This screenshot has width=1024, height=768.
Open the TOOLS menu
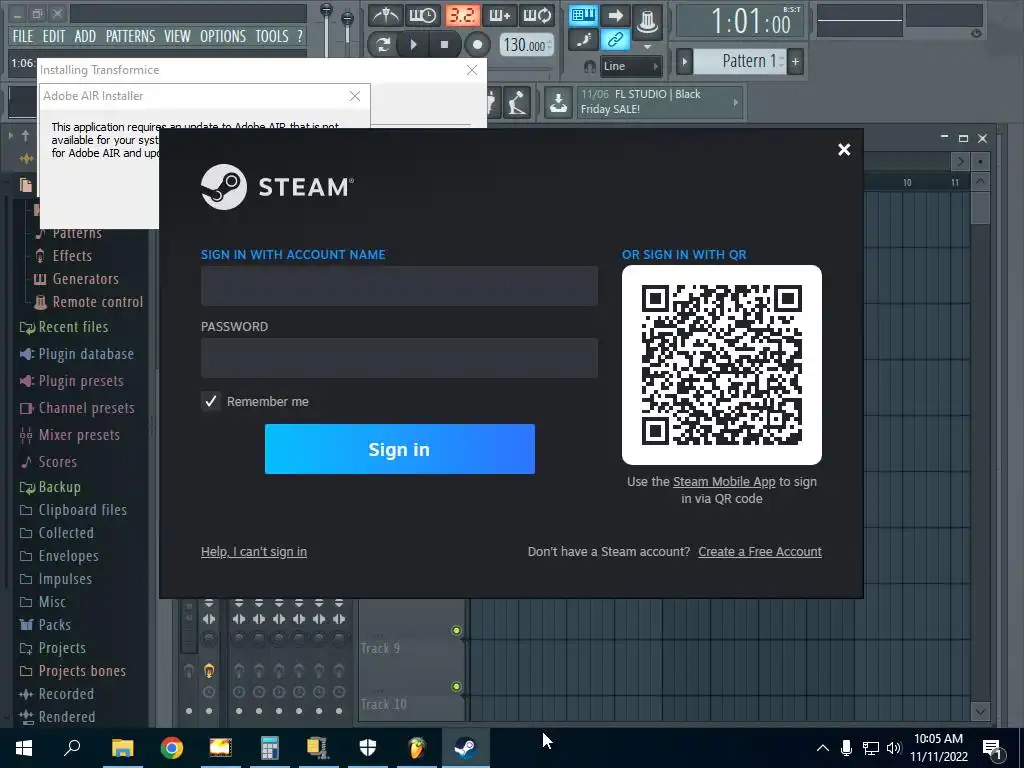coord(272,36)
